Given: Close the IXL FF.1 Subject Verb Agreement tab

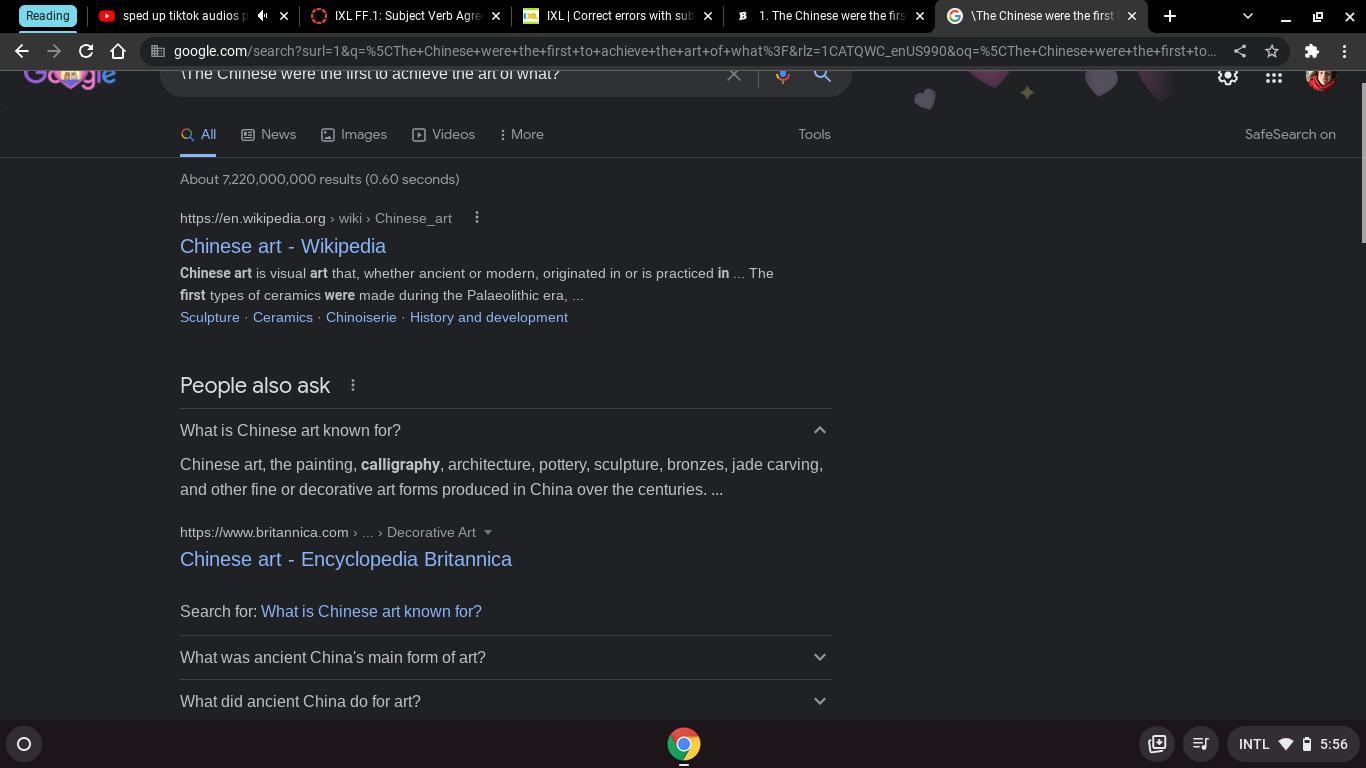Looking at the screenshot, I should 496,16.
